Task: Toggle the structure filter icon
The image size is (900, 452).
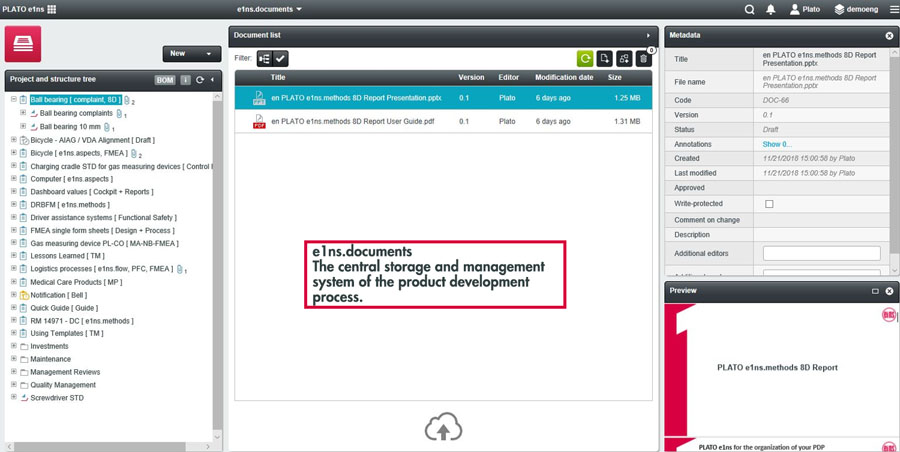Action: (265, 59)
